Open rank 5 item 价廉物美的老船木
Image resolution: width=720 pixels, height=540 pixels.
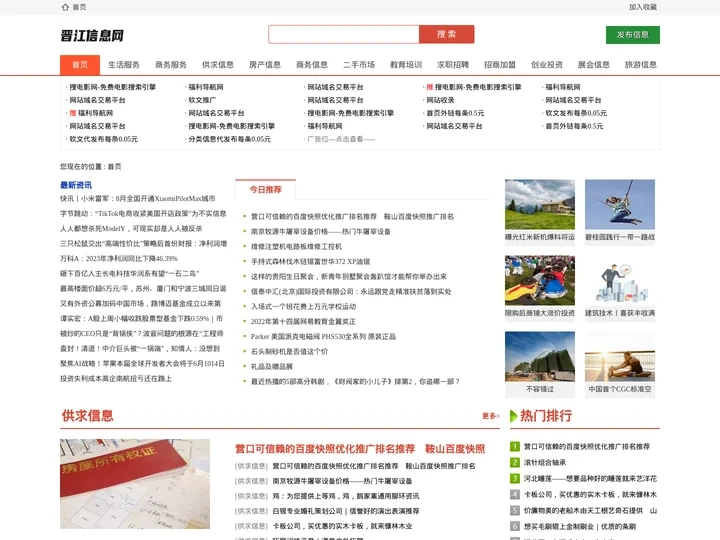[590, 511]
